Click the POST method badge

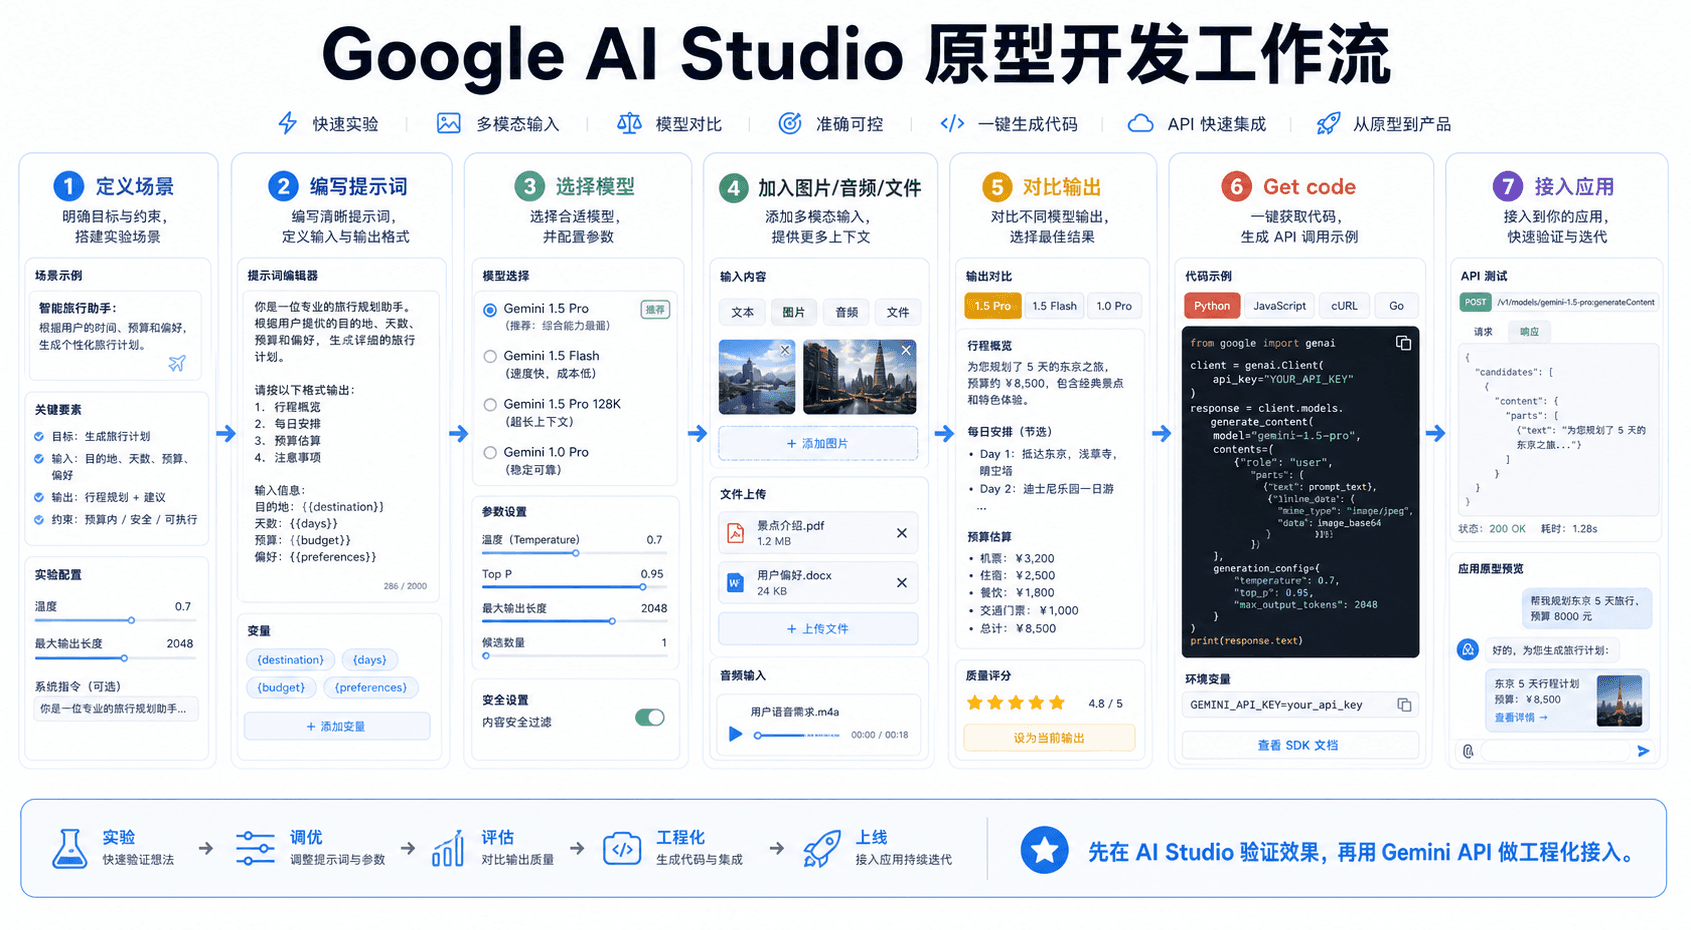pyautogui.click(x=1475, y=302)
